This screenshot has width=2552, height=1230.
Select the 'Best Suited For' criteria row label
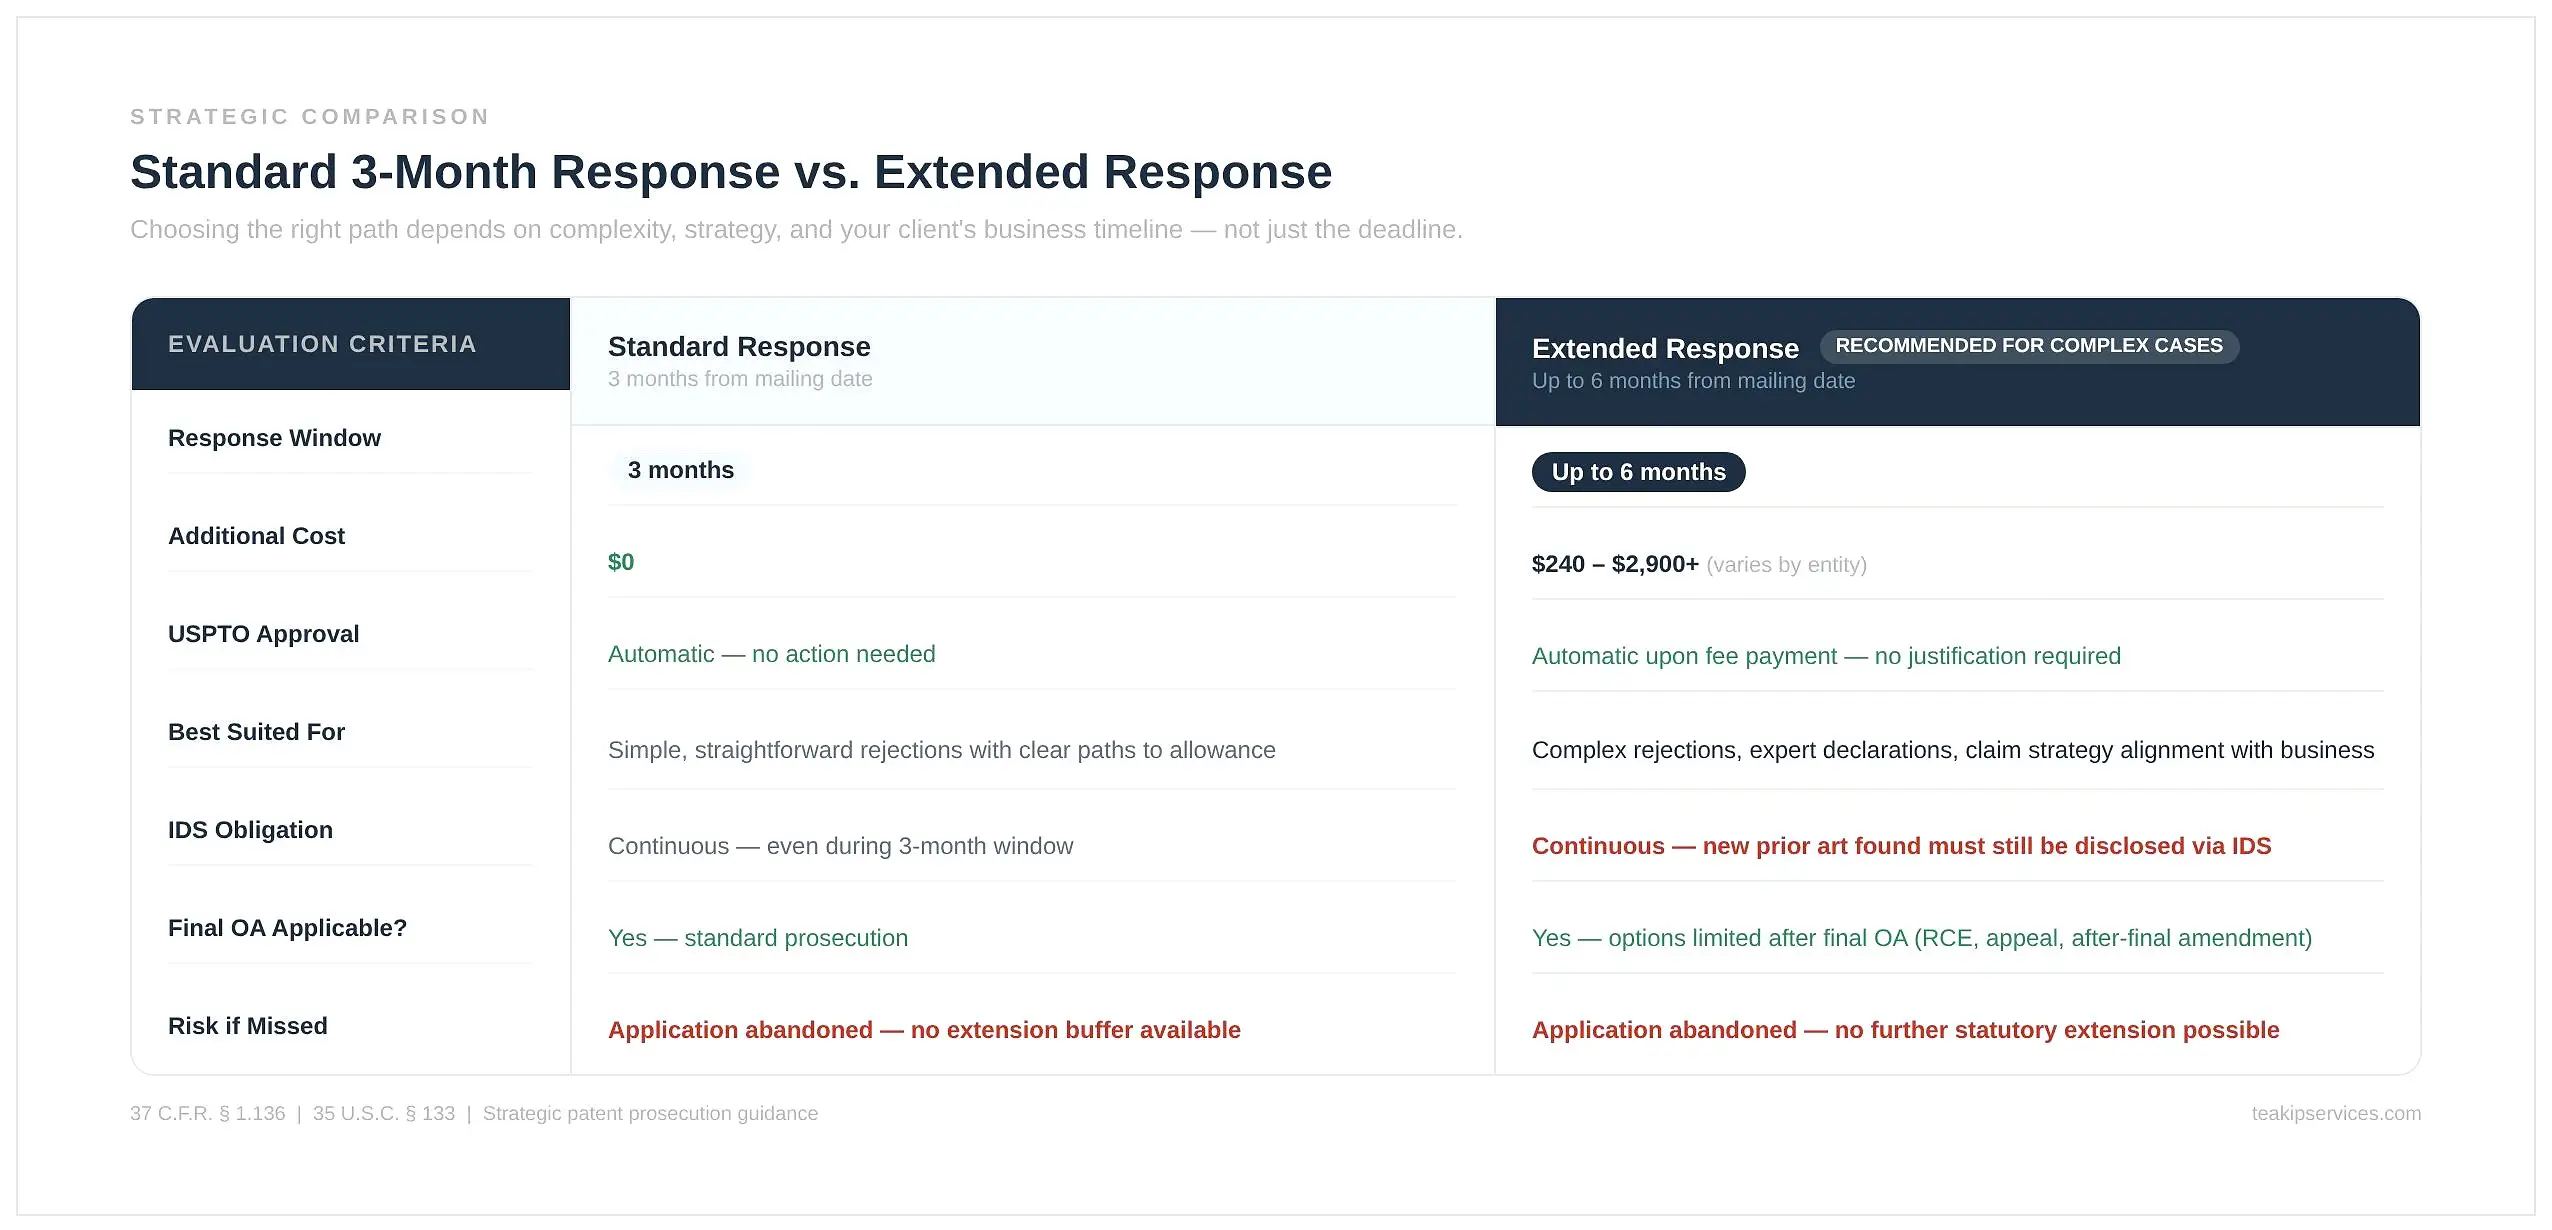tap(256, 732)
